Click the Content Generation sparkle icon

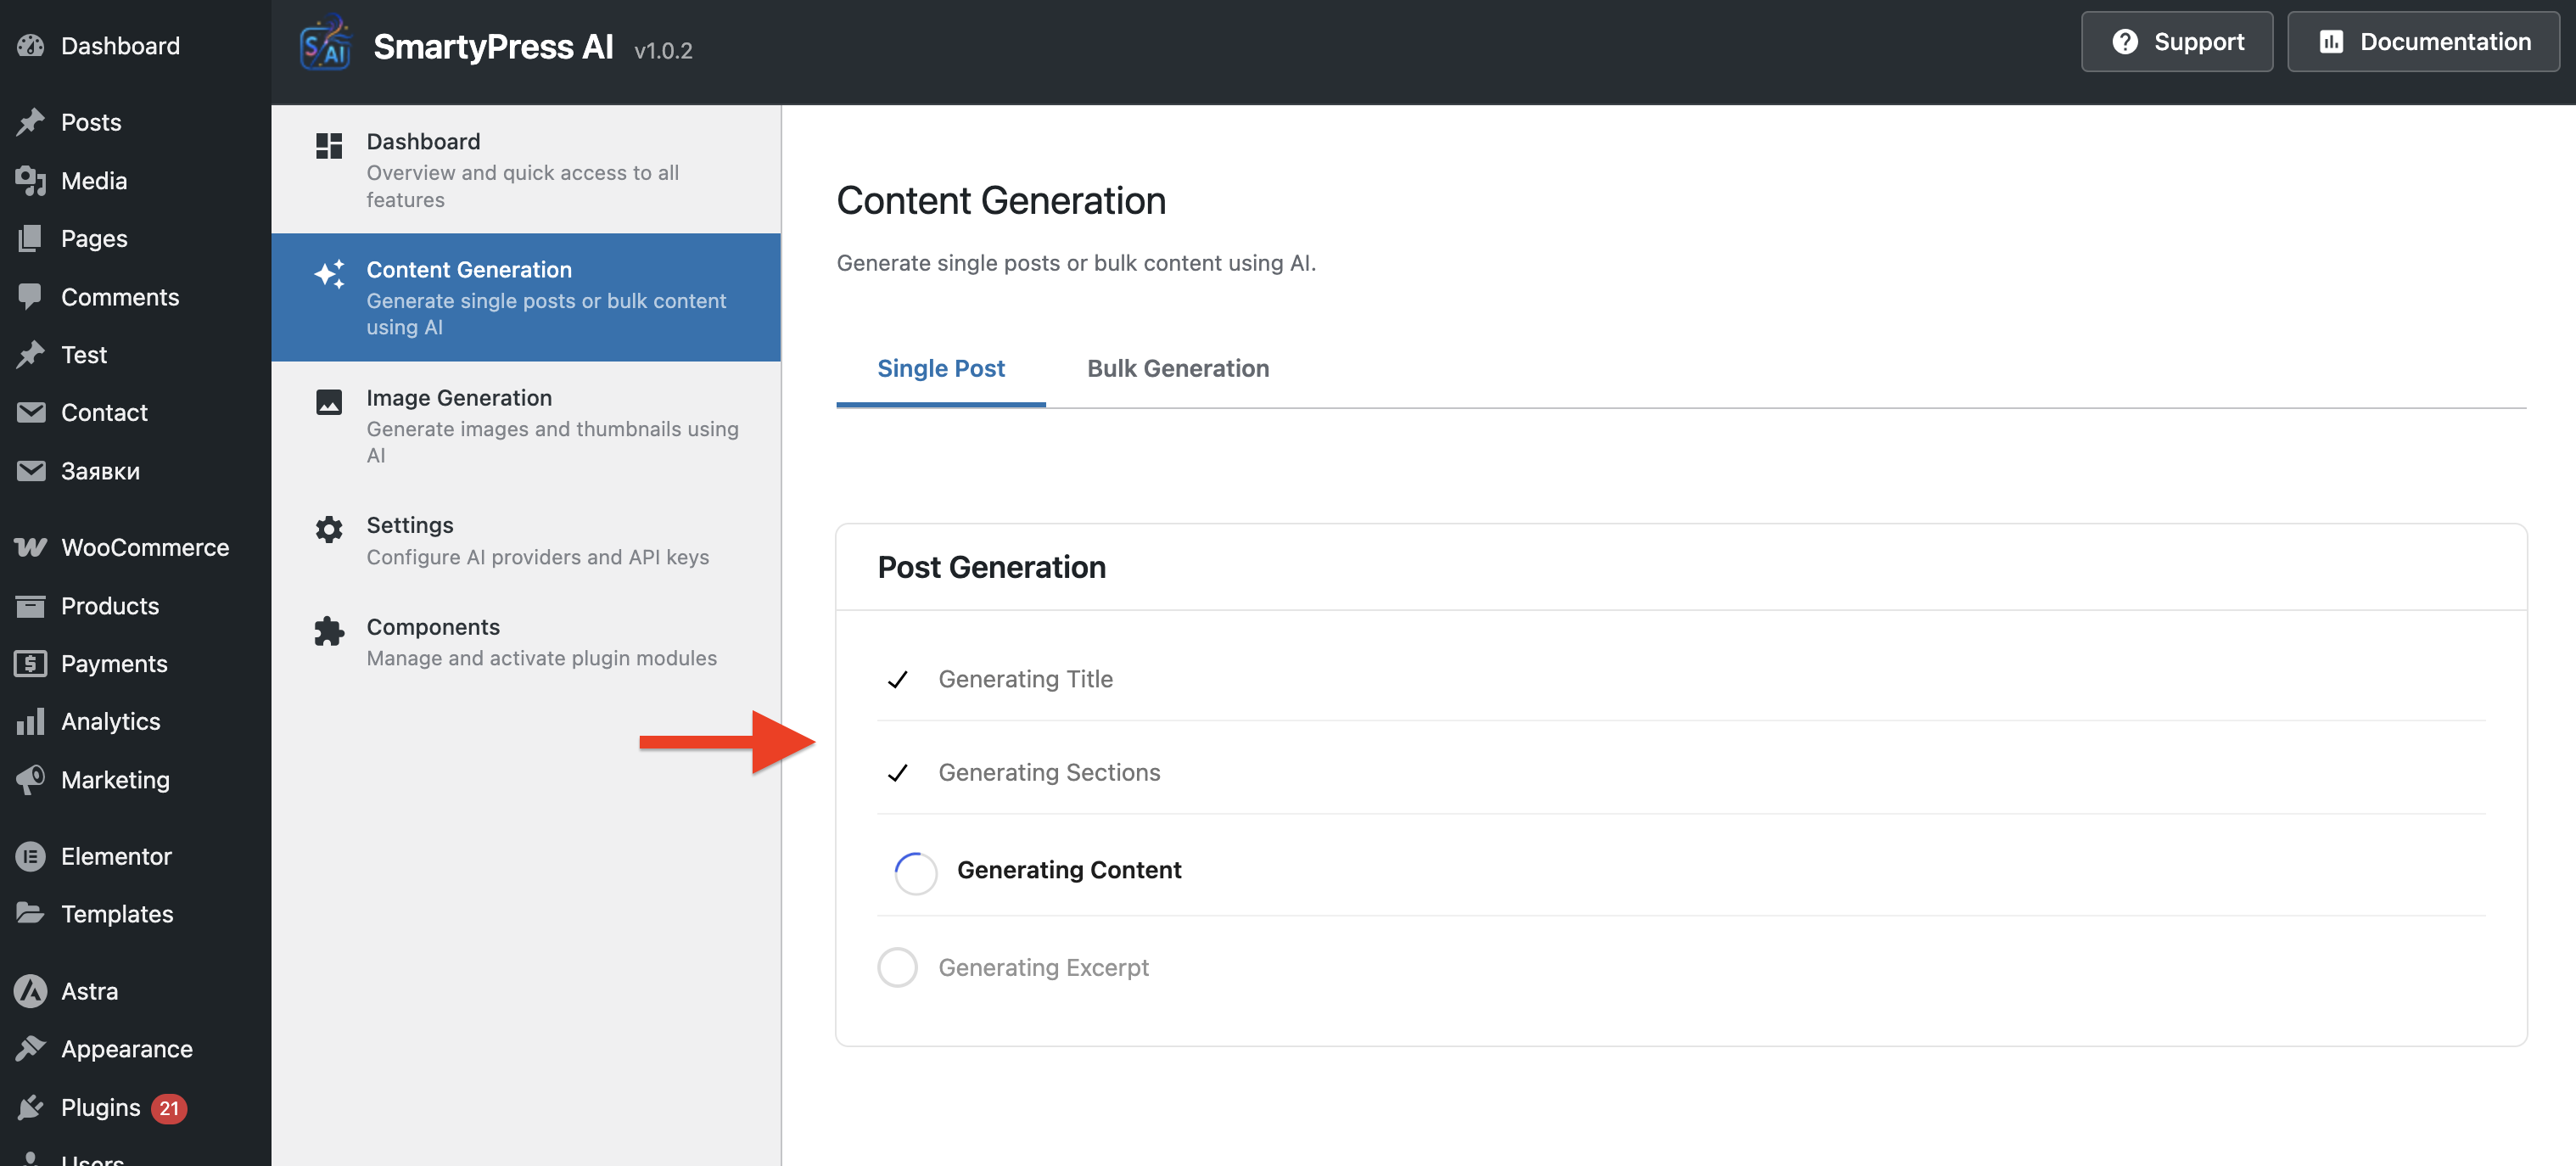click(329, 274)
